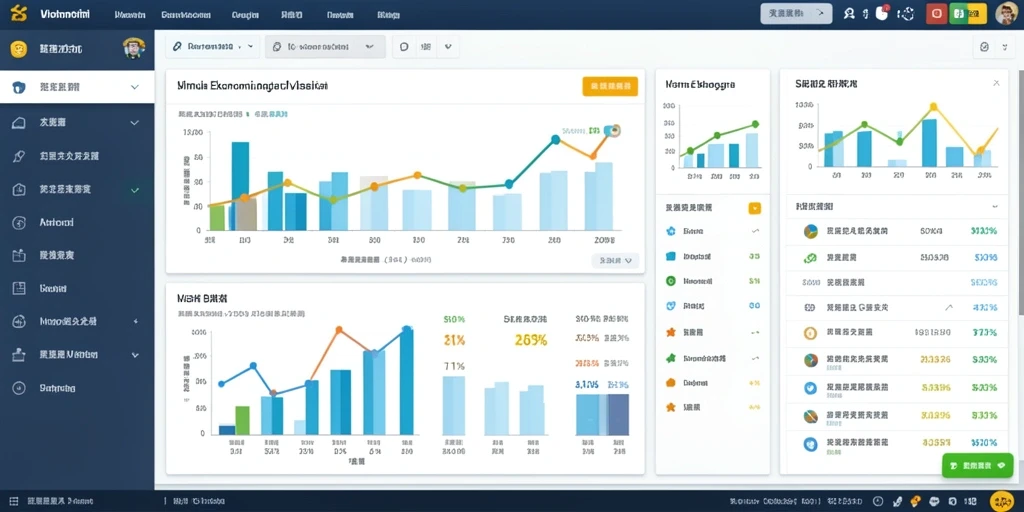The image size is (1024, 512).
Task: Collapse the chevron on the active shield sidebar item
Action: coord(135,87)
